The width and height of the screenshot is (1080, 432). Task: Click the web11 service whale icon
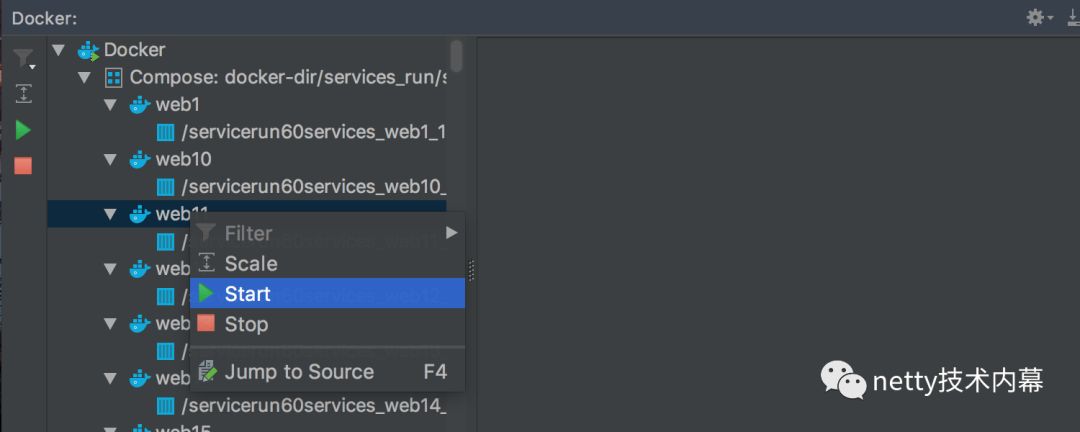140,214
